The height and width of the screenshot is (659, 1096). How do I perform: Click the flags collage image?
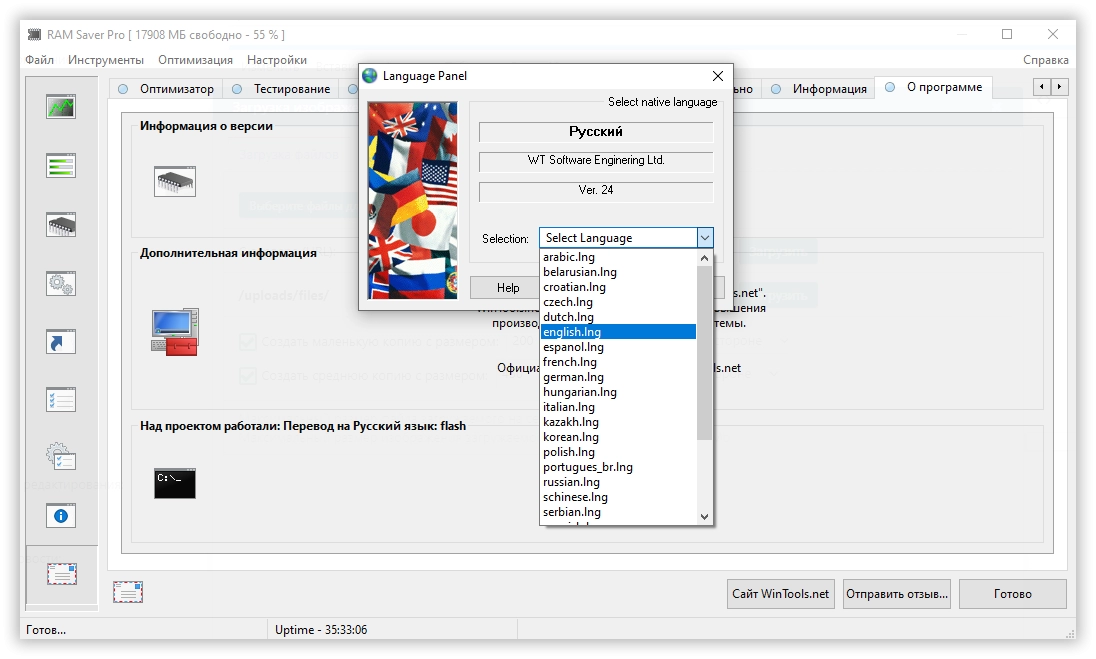pos(412,201)
